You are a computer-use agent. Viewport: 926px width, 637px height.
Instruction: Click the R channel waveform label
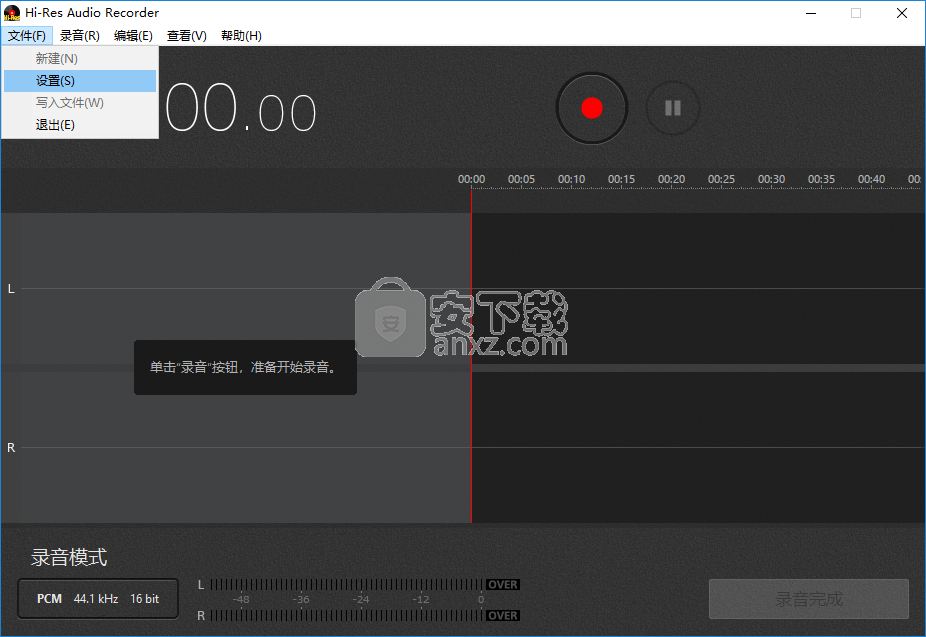coord(11,447)
